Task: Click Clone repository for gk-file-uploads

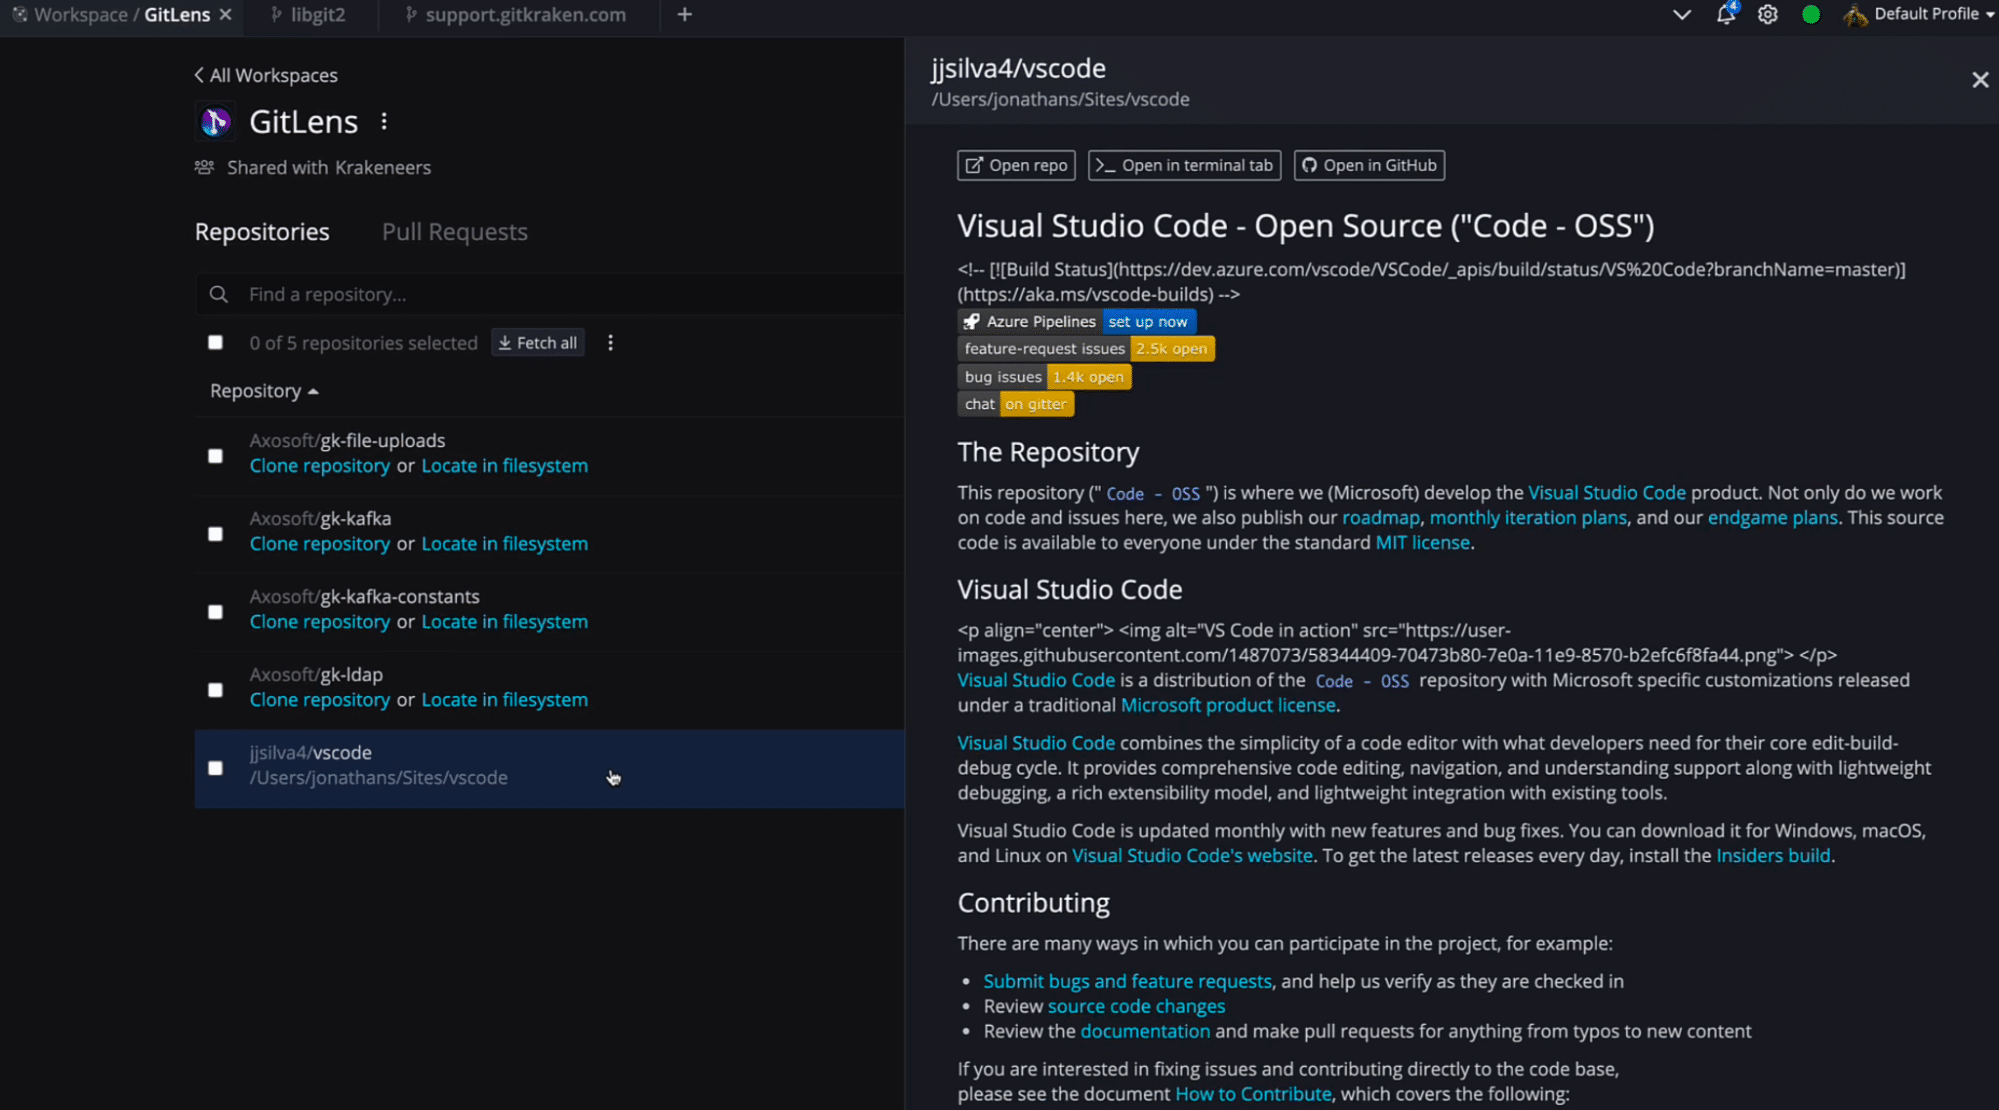Action: point(320,466)
